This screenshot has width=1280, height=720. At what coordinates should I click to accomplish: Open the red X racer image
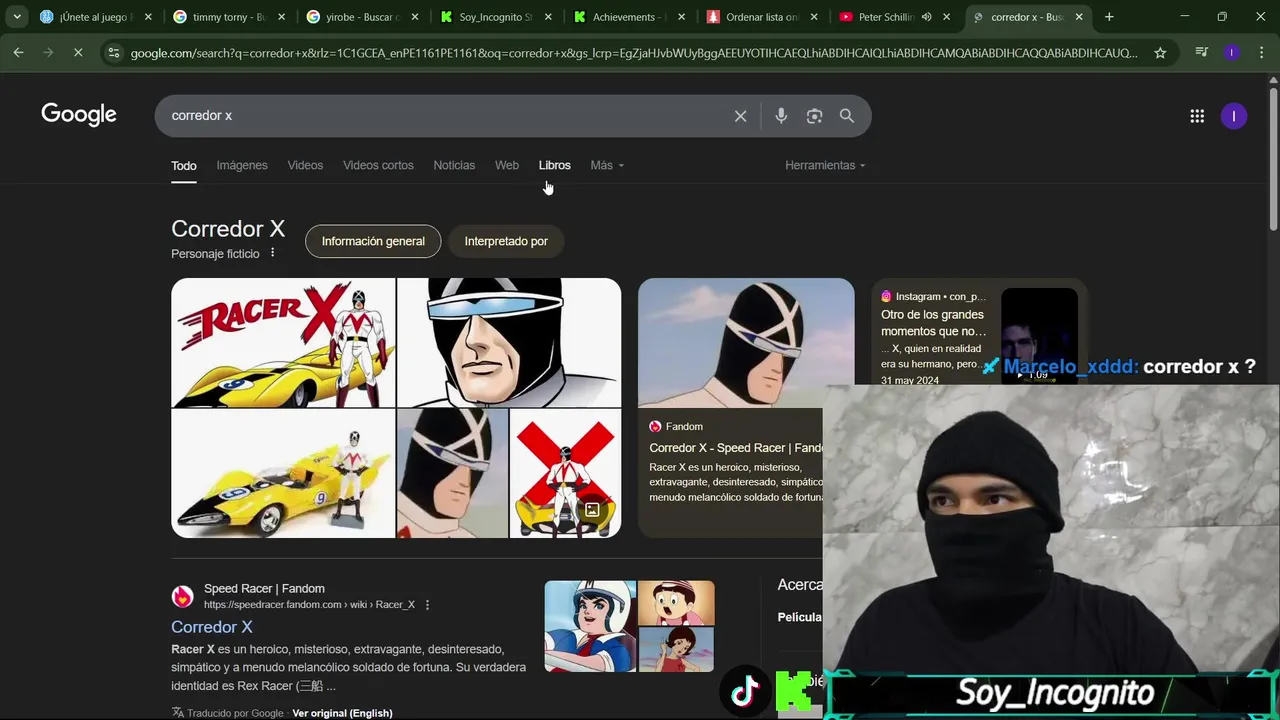click(565, 474)
